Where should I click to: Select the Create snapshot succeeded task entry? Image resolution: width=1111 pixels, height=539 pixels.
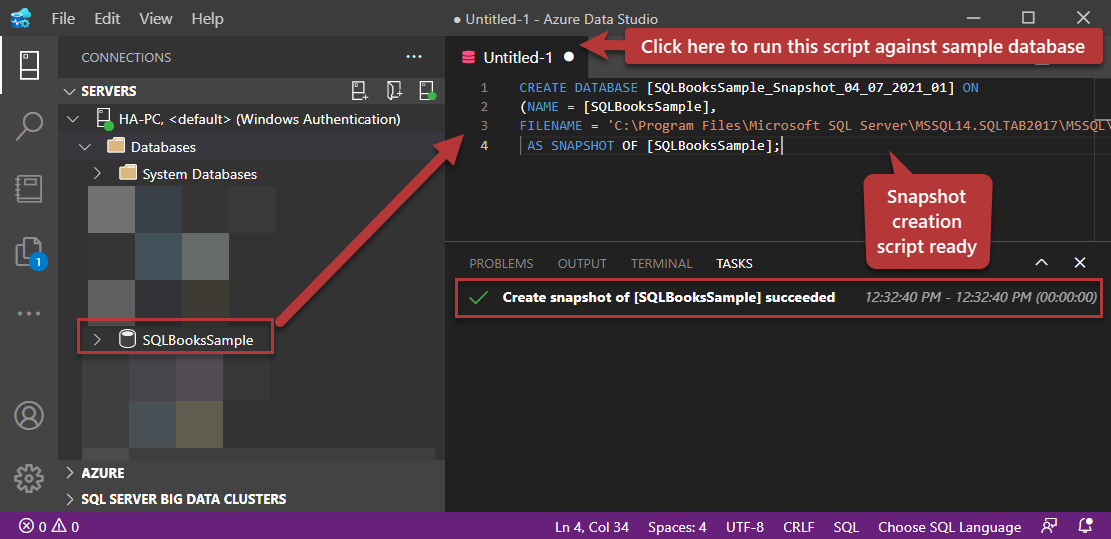click(778, 297)
